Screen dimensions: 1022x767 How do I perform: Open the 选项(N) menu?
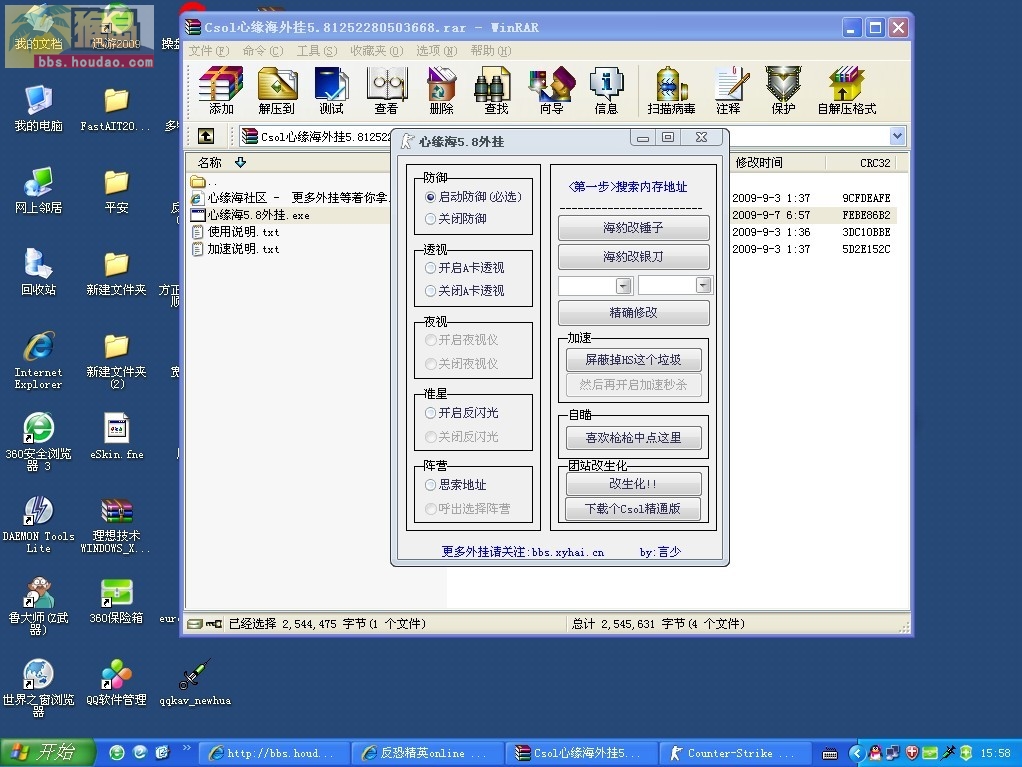click(437, 51)
